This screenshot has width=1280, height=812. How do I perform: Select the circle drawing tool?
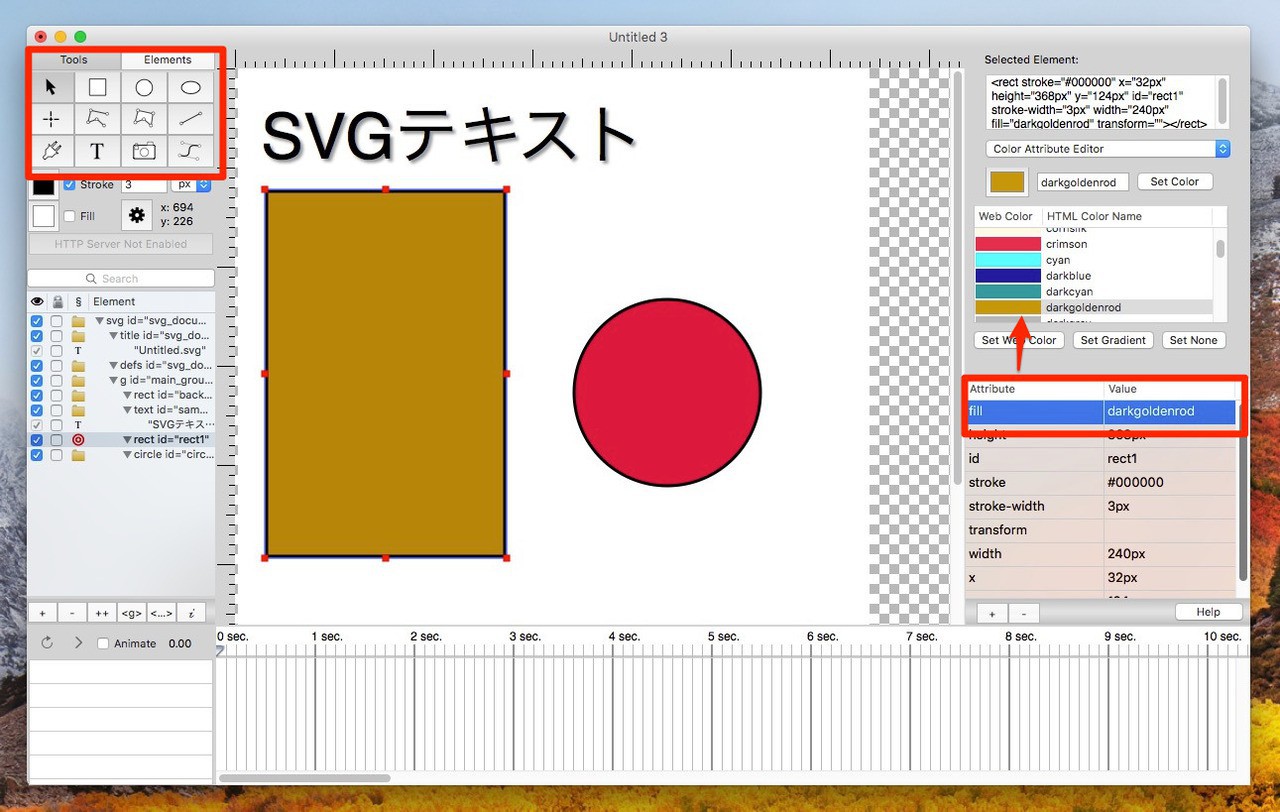click(x=144, y=88)
